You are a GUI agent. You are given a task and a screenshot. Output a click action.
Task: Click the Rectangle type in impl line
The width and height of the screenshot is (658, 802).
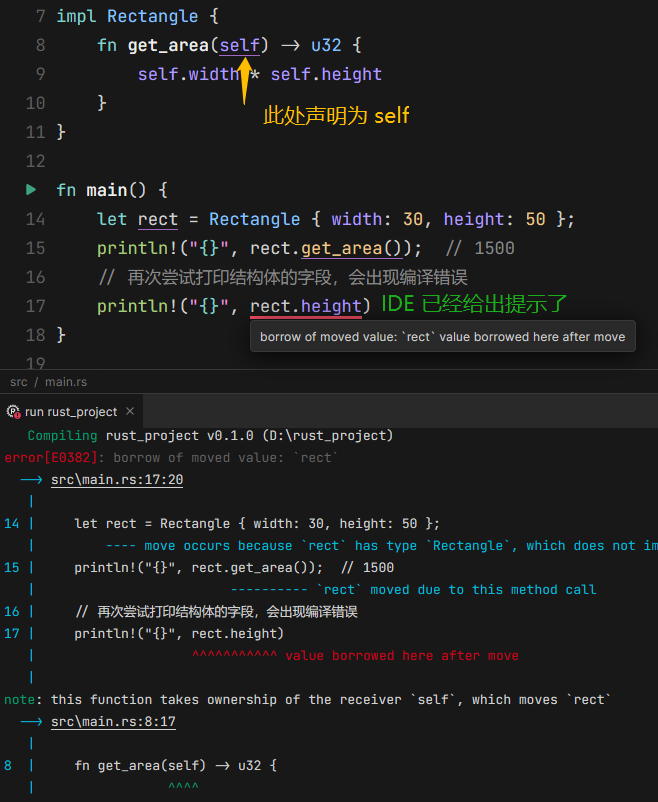(x=152, y=16)
